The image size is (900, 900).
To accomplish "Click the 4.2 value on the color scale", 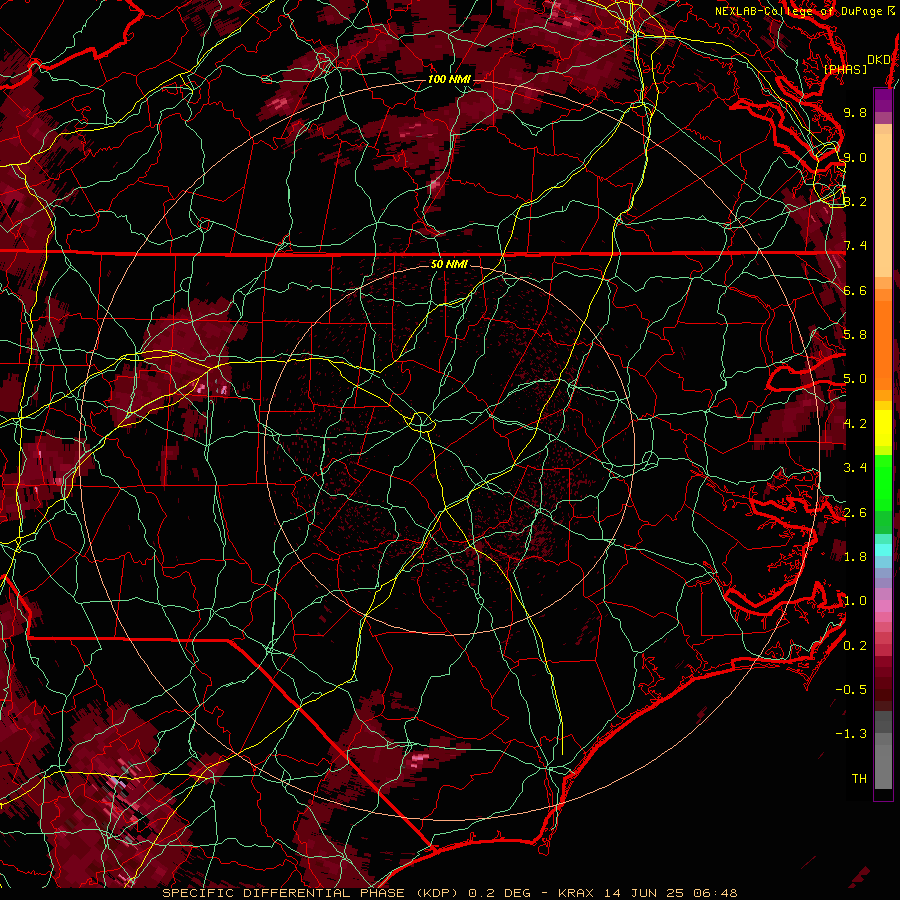I will [x=855, y=424].
